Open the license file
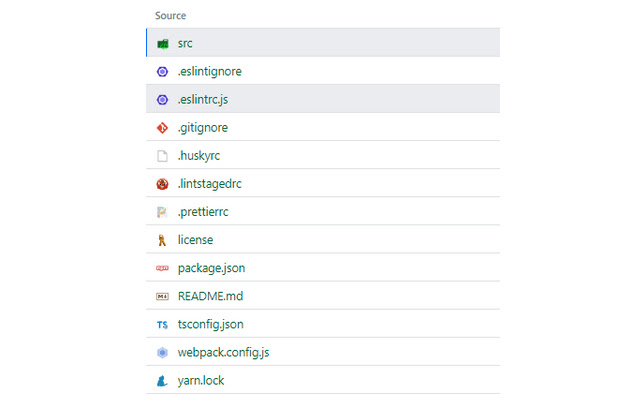 click(195, 240)
